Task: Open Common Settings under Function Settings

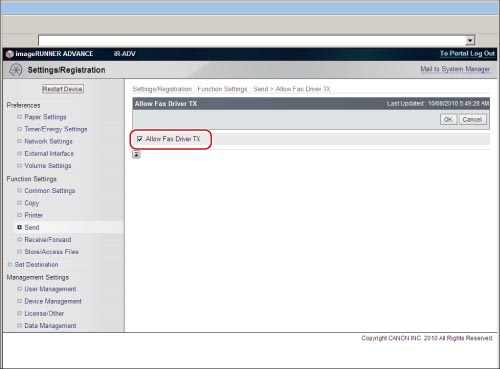Action: pos(50,191)
